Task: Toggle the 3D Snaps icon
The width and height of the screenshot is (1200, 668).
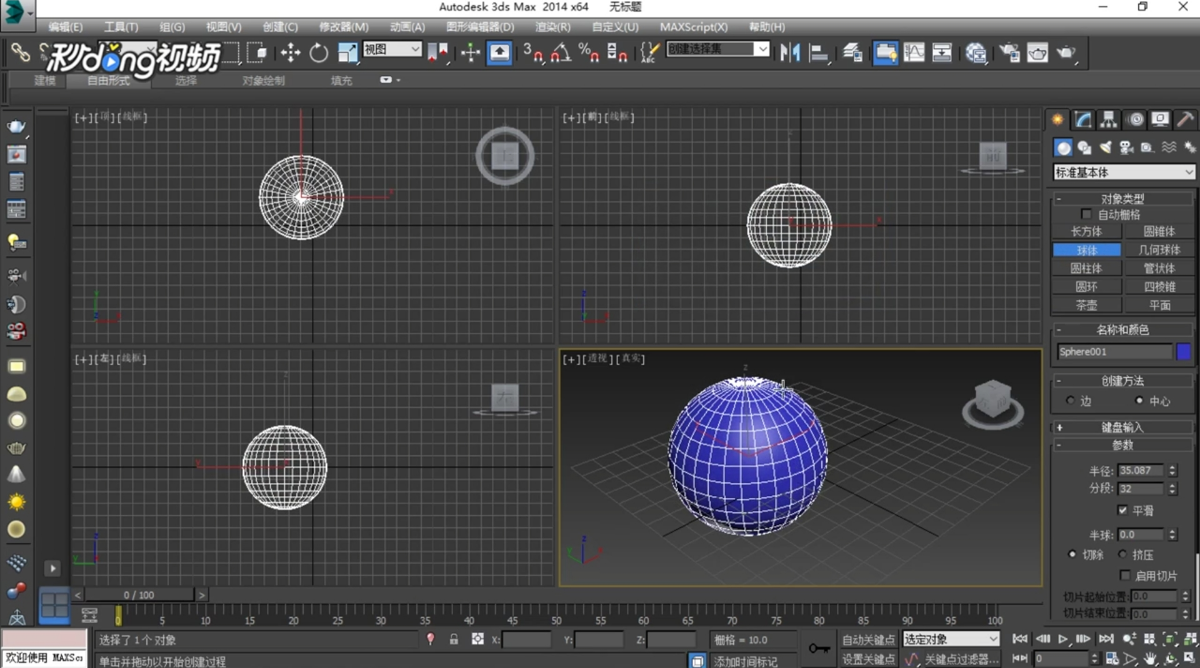Action: [x=533, y=53]
